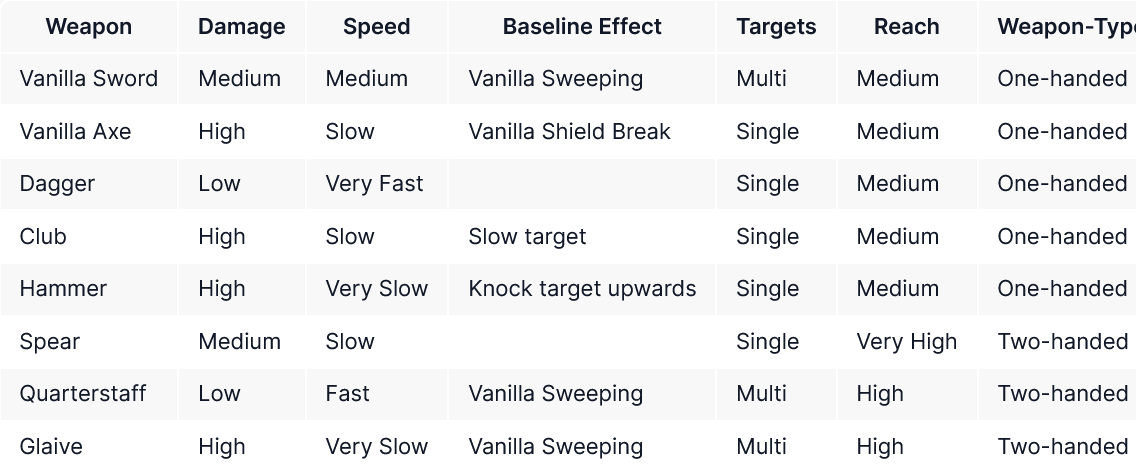Click the Damage column header
This screenshot has height=467, width=1136.
242,27
